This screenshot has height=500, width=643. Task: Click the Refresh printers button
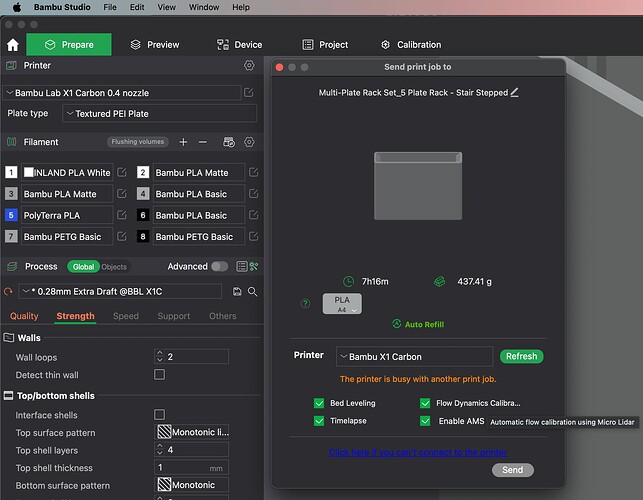(521, 356)
